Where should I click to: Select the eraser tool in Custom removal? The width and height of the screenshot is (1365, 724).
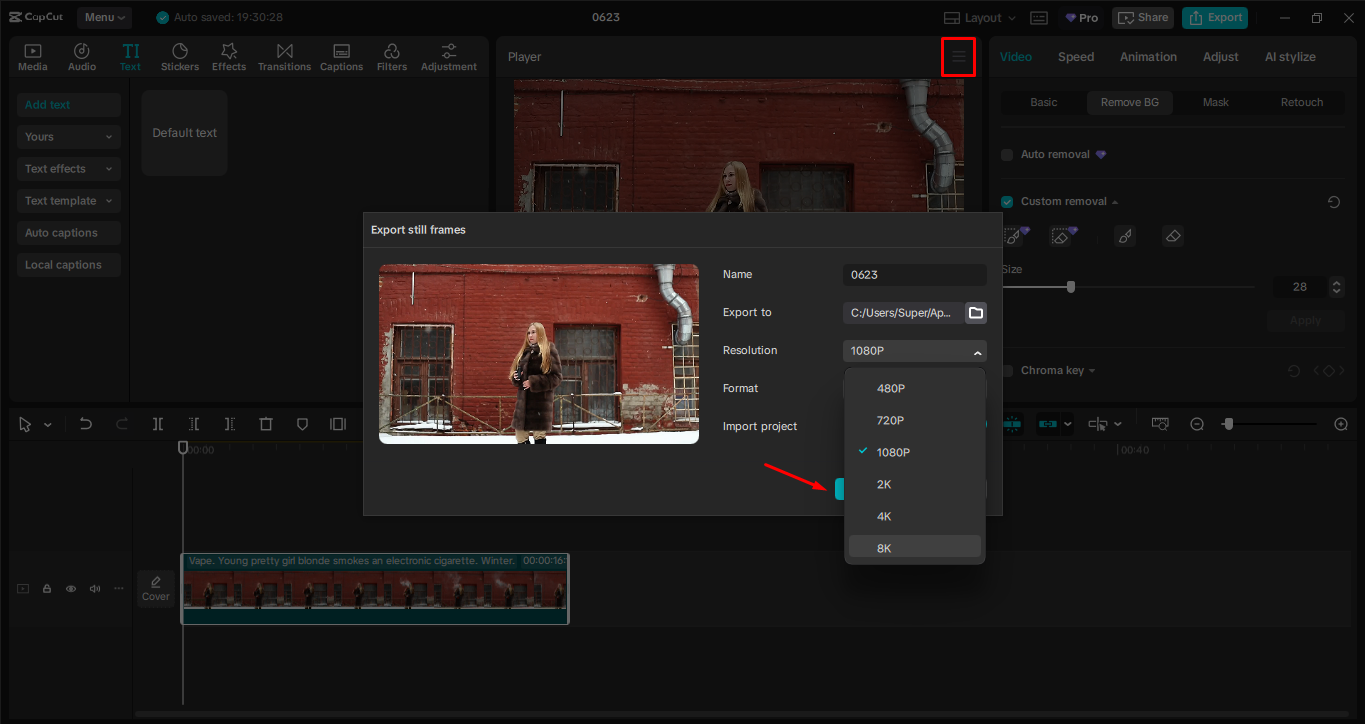(x=1173, y=236)
